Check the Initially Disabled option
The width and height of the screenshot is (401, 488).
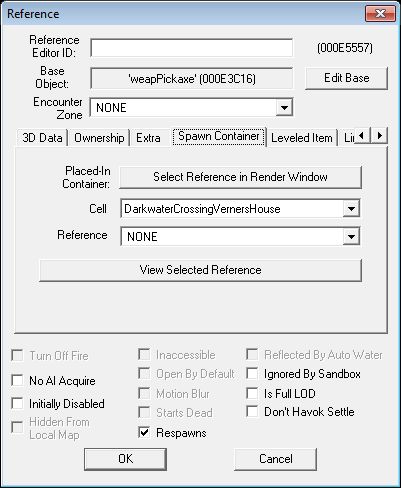point(17,403)
